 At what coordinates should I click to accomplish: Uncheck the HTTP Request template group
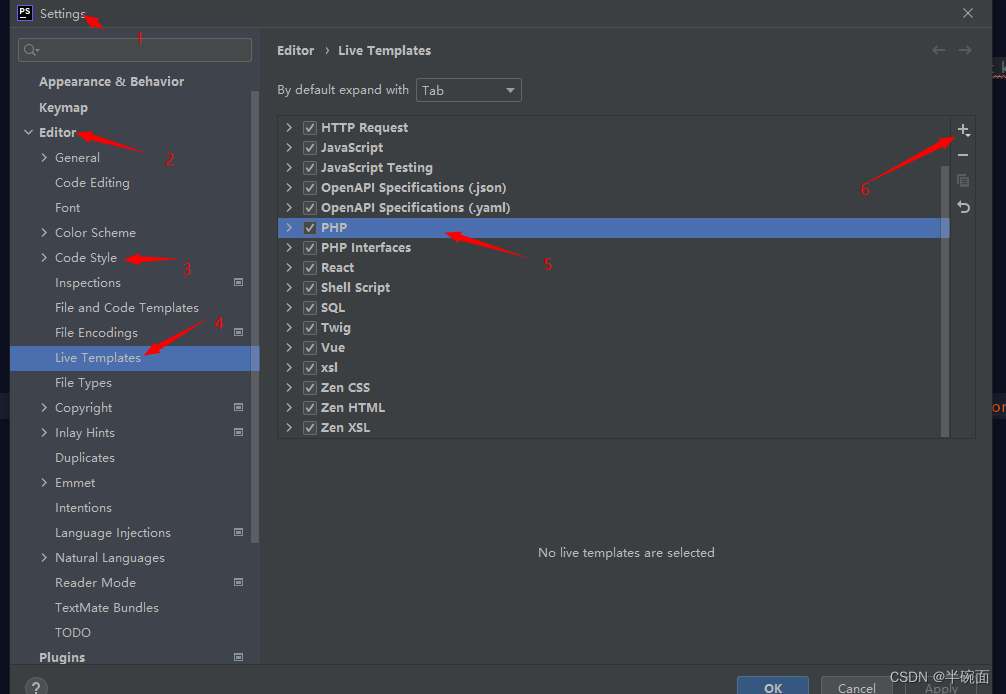(x=310, y=128)
